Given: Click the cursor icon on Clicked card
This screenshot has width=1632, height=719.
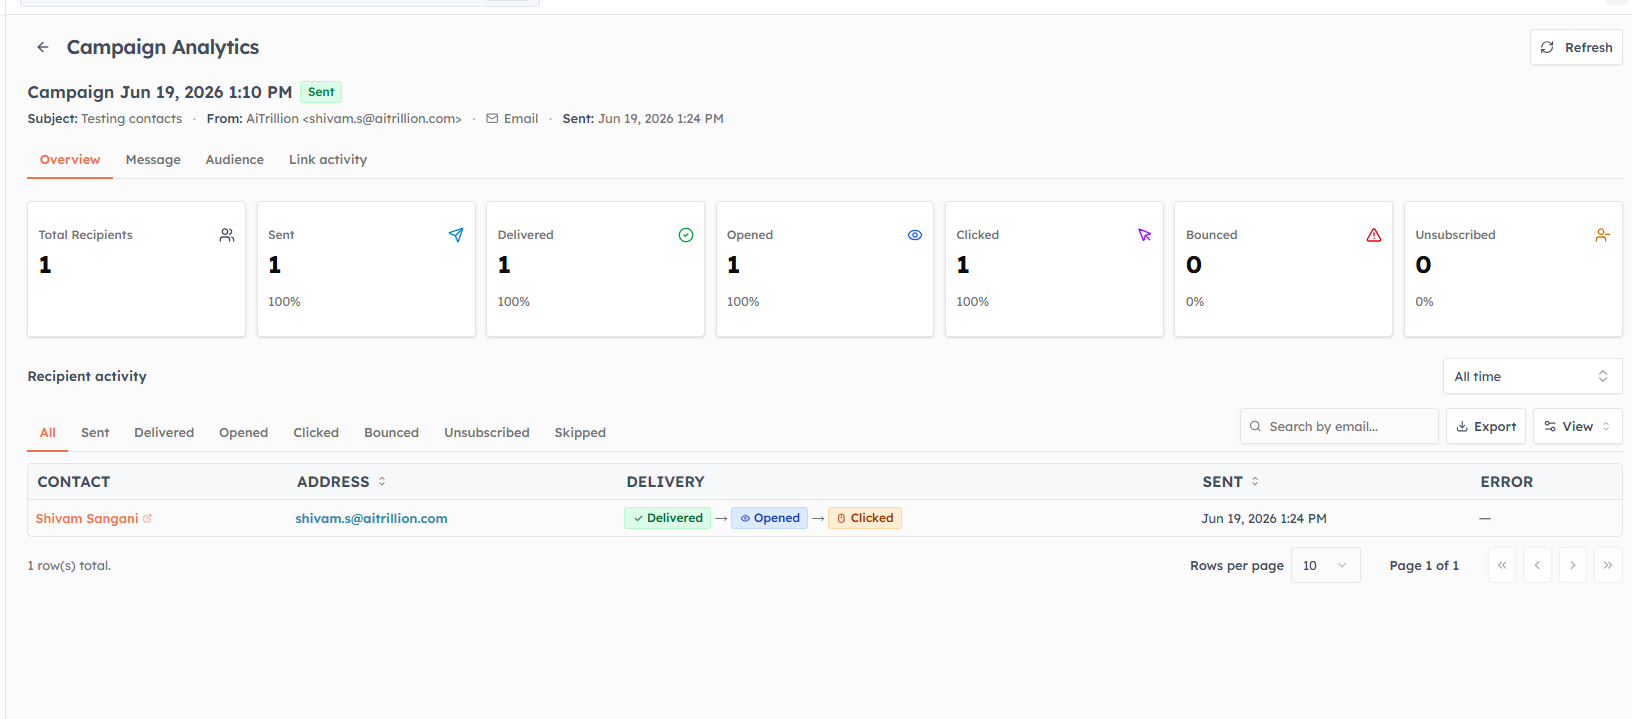Looking at the screenshot, I should tap(1145, 235).
